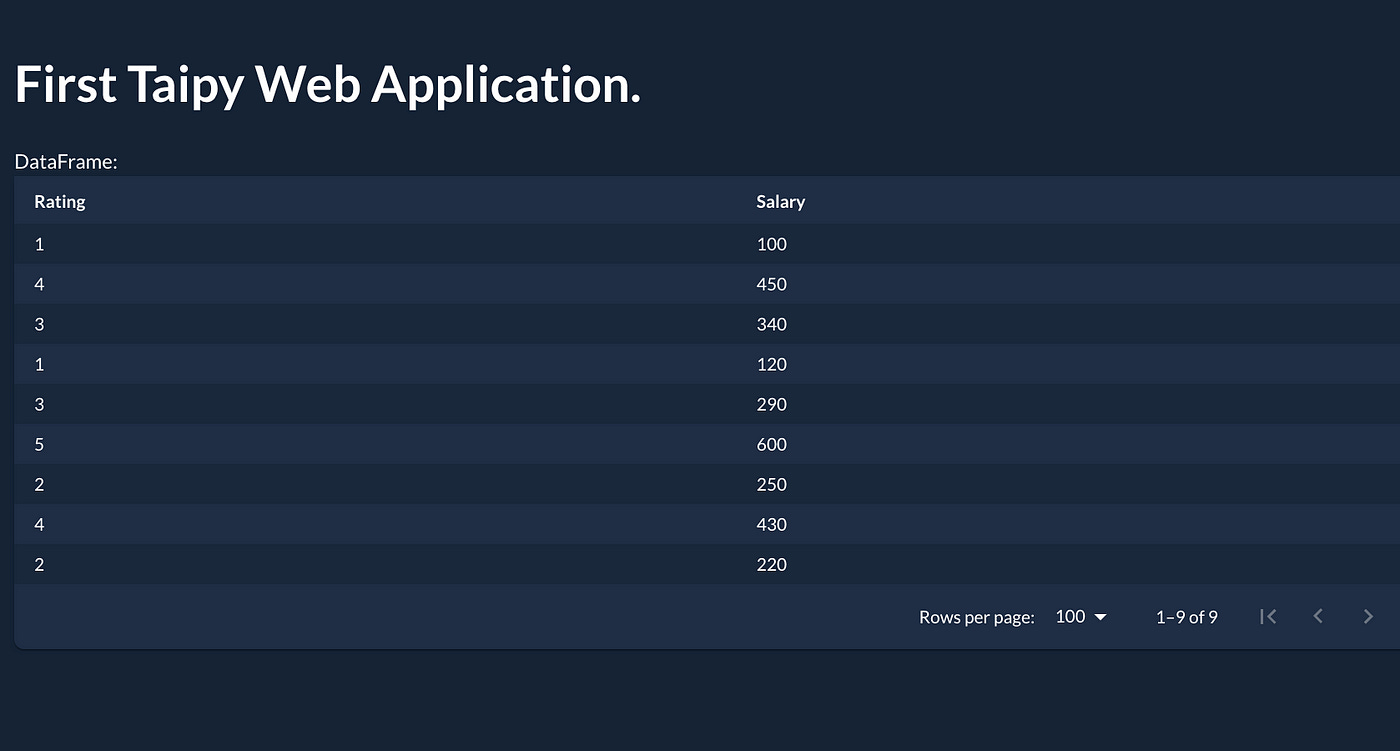This screenshot has width=1400, height=751.
Task: Open the rows per page dropdown showing 100
Action: point(1081,617)
